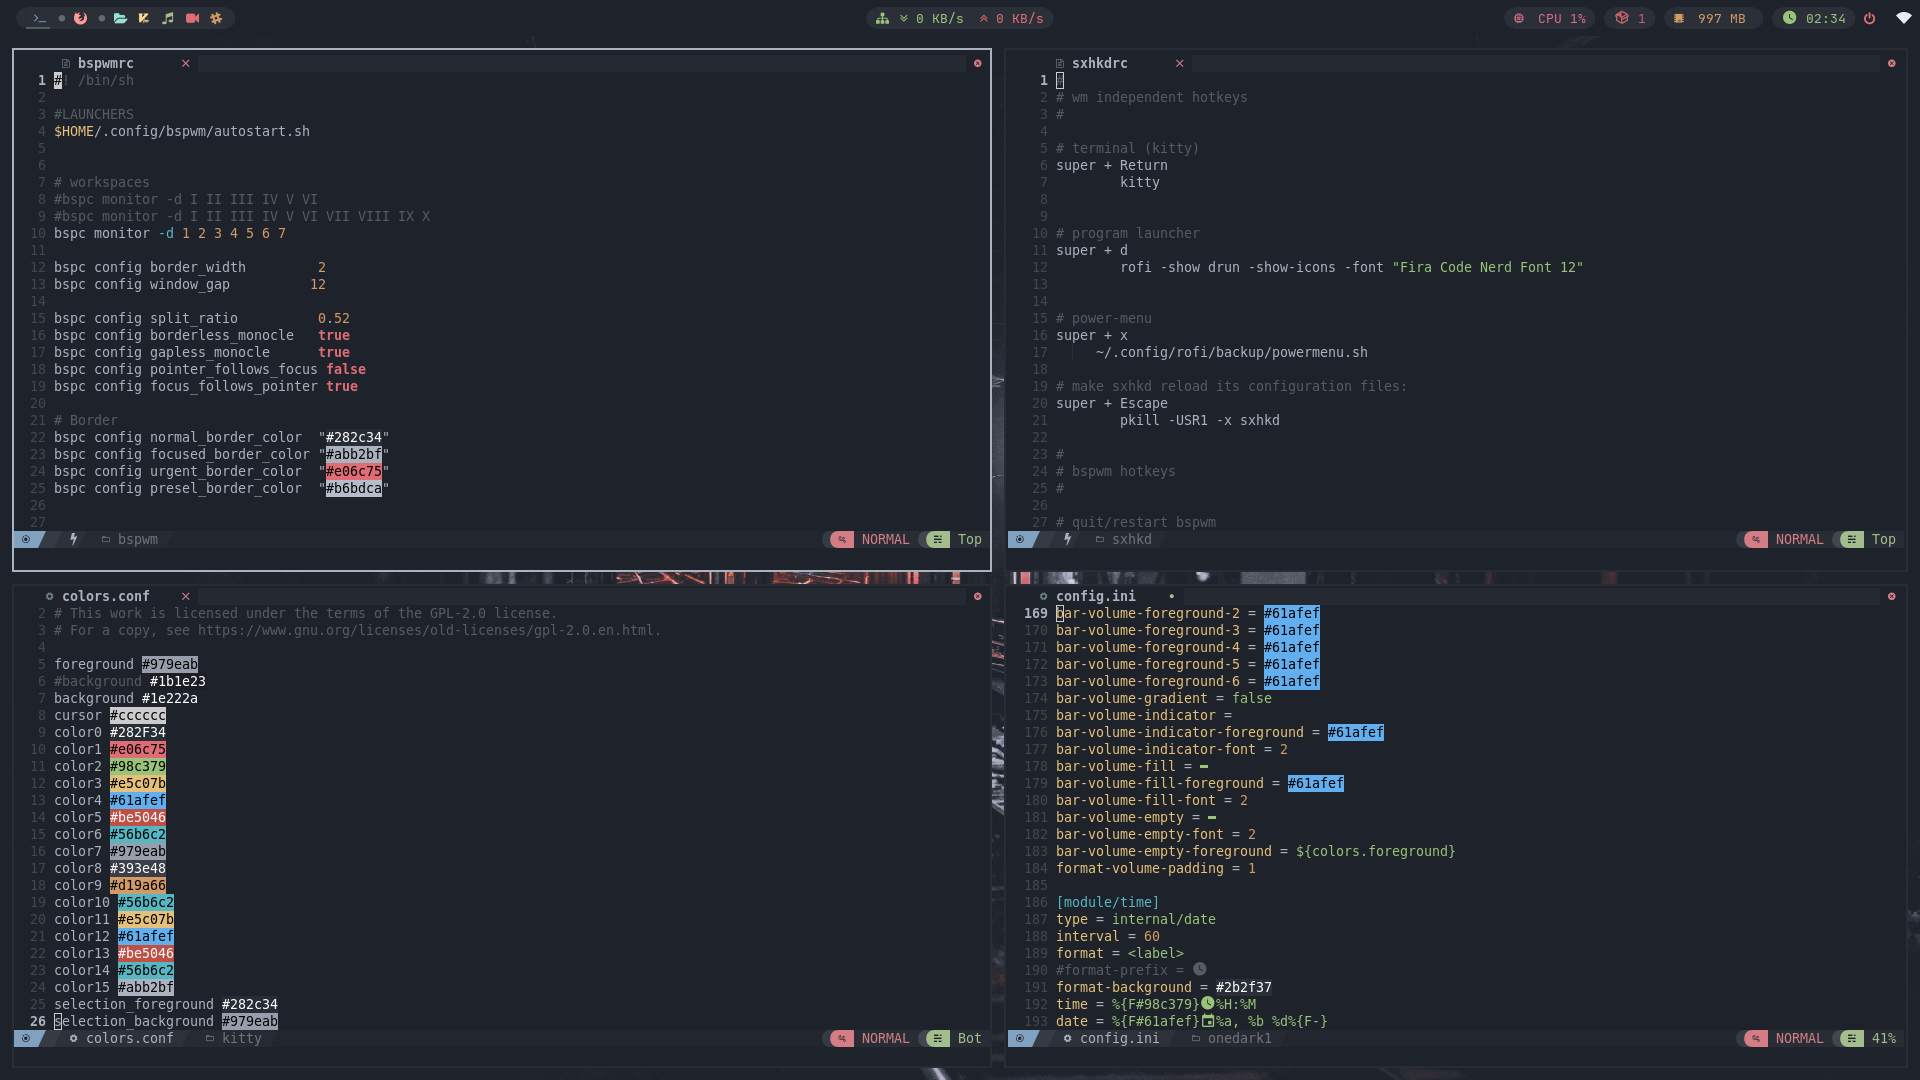
Task: Click red close dot at right of config.ini tabline
Action: (x=1892, y=596)
